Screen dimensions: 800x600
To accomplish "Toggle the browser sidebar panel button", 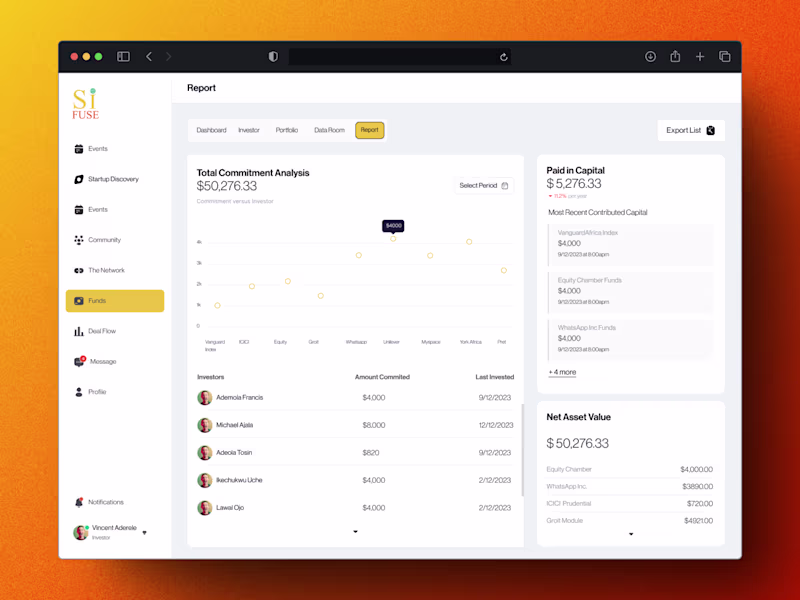I will point(123,57).
